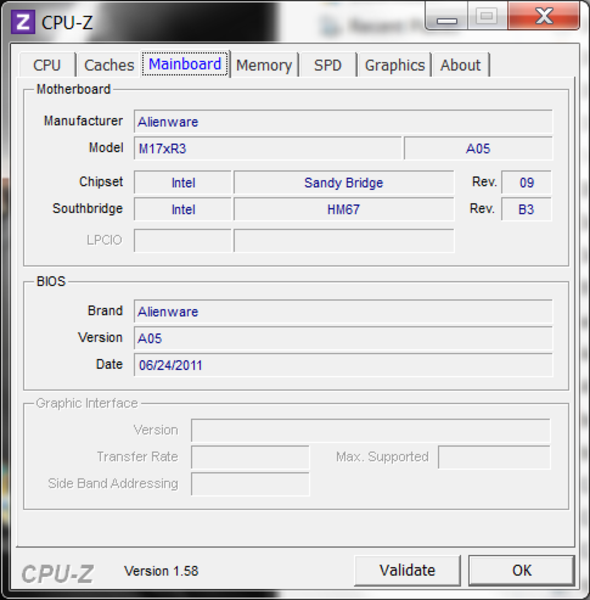Click the OK button
The image size is (590, 600).
[x=522, y=570]
